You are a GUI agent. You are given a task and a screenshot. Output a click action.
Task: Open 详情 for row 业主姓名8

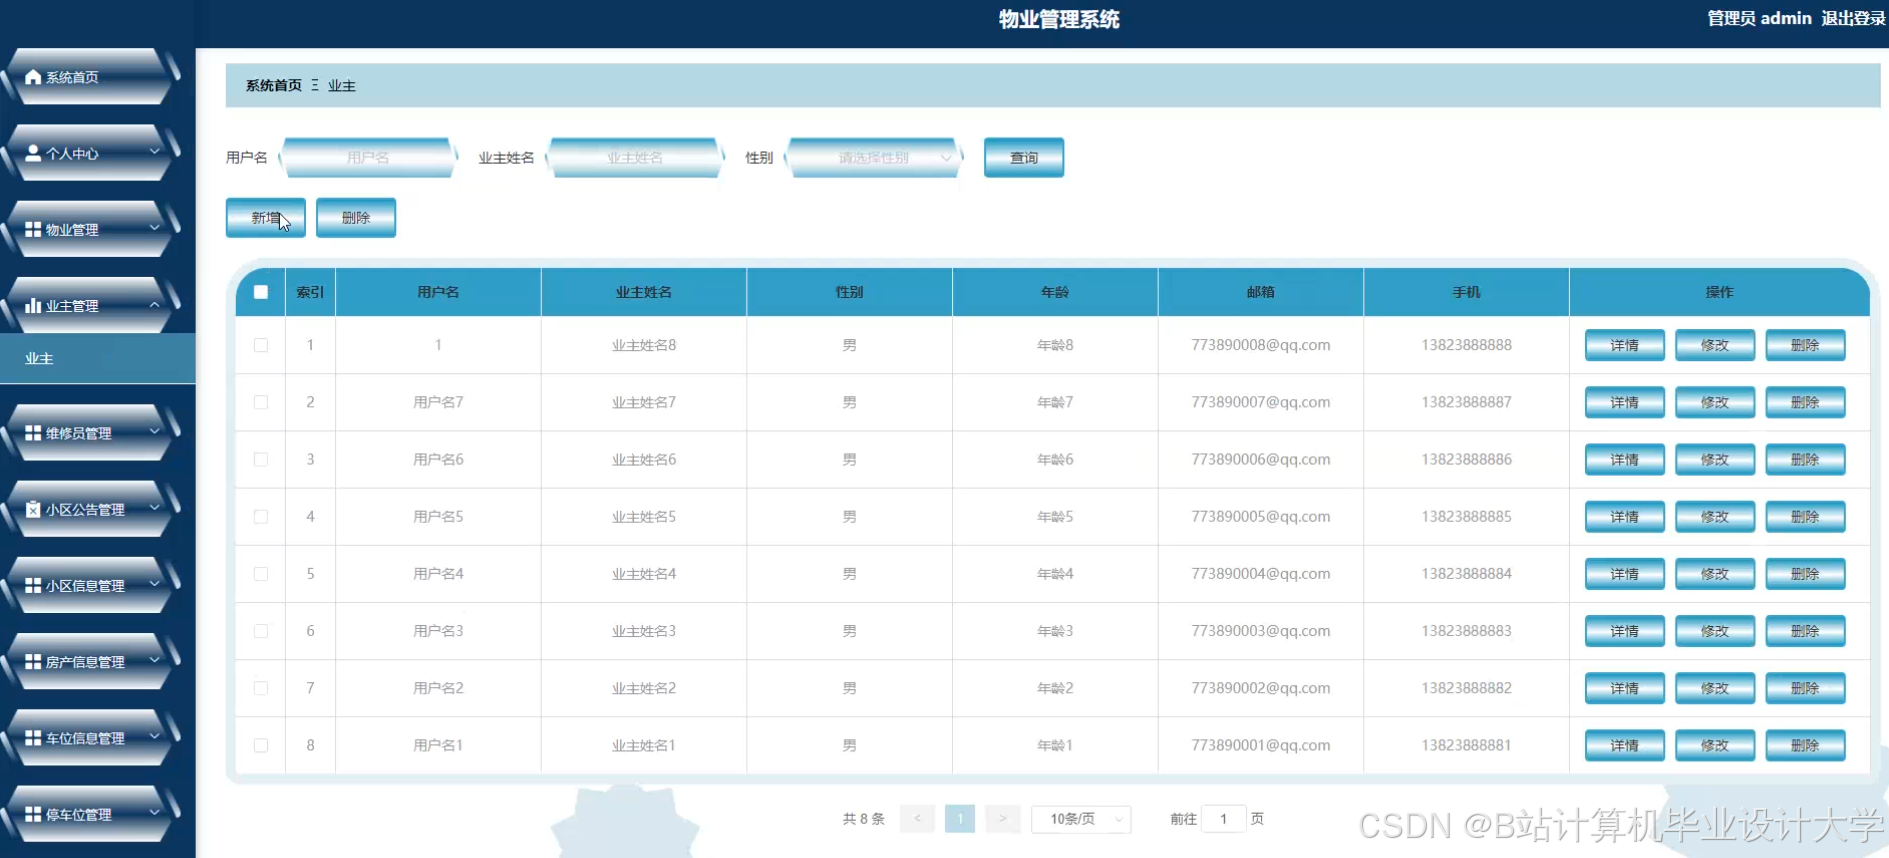1625,345
